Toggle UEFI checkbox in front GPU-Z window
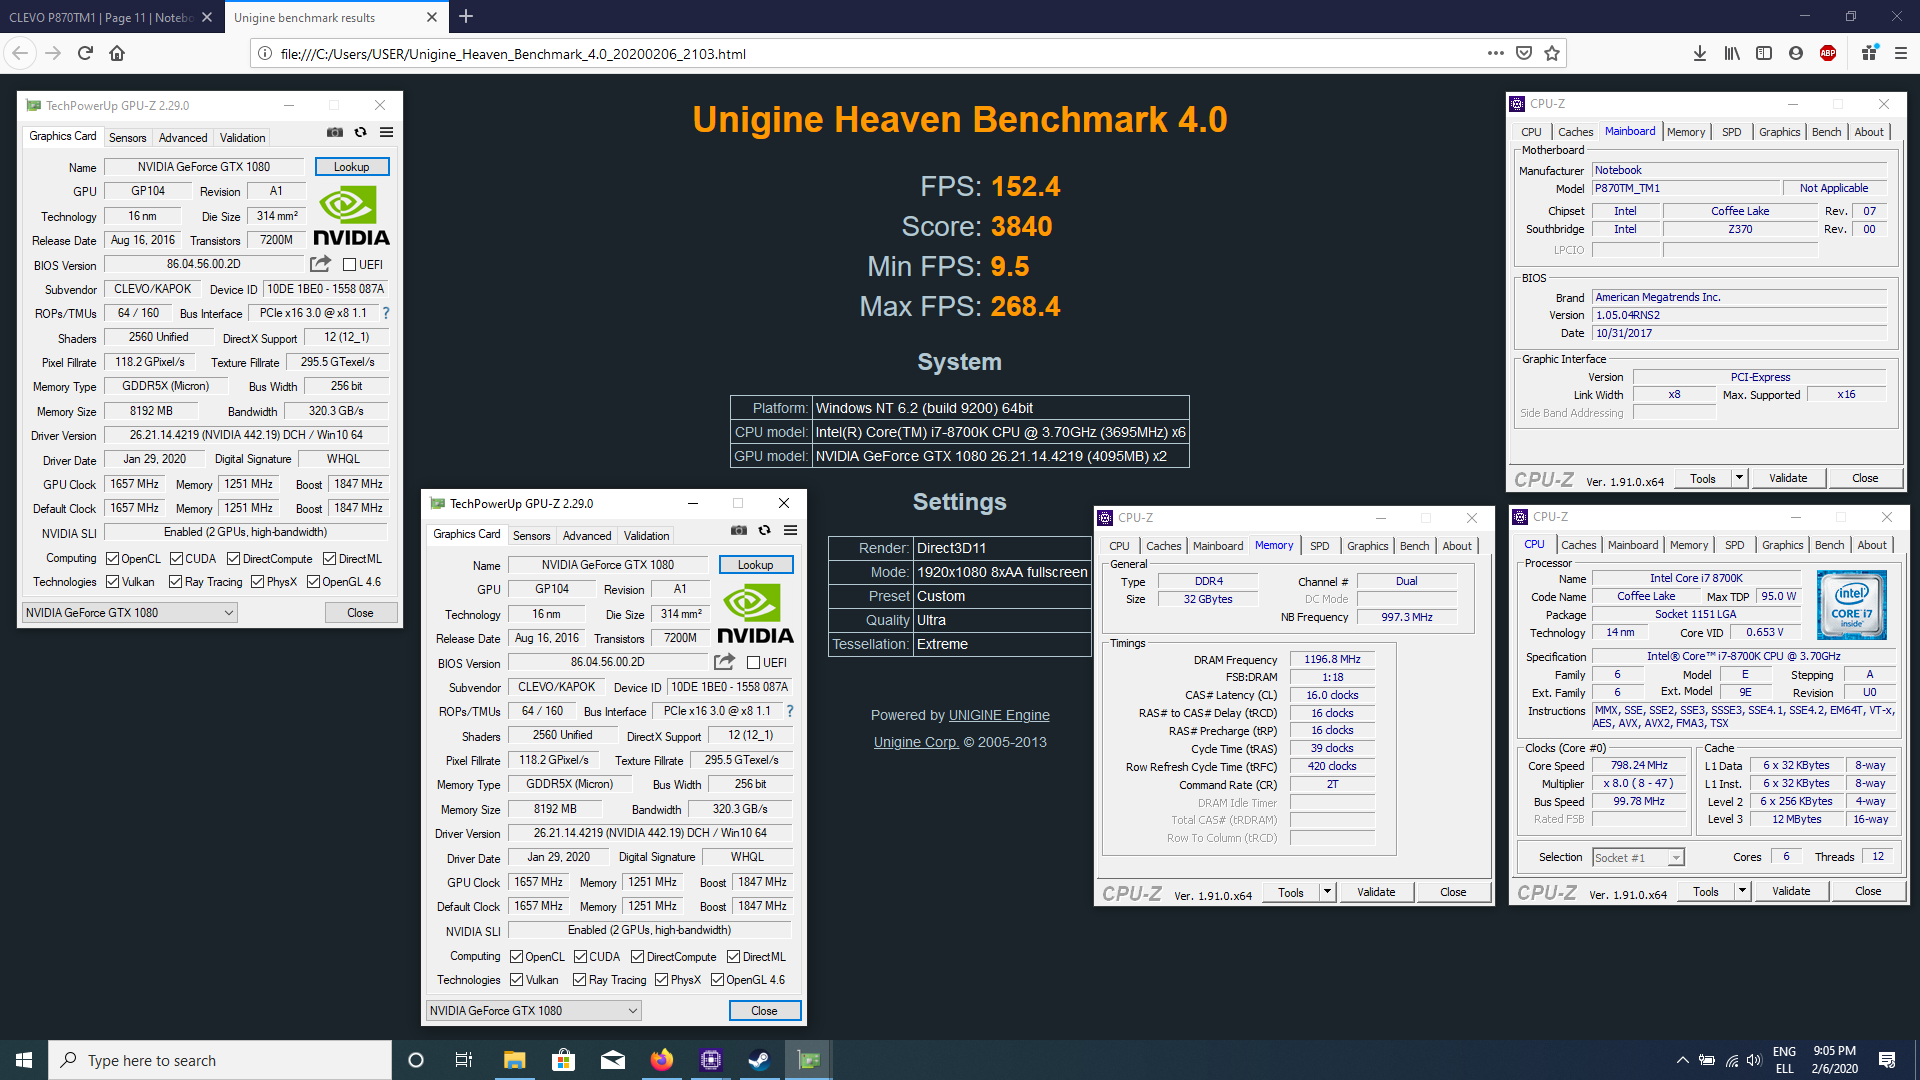Screen dimensions: 1920x1080 click(x=753, y=663)
